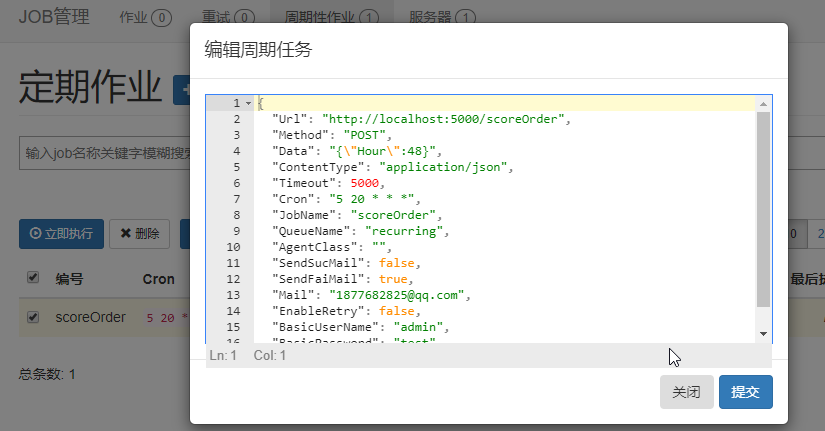Click the "JobName": "scoreOrder" line
The width and height of the screenshot is (825, 431).
click(x=357, y=215)
